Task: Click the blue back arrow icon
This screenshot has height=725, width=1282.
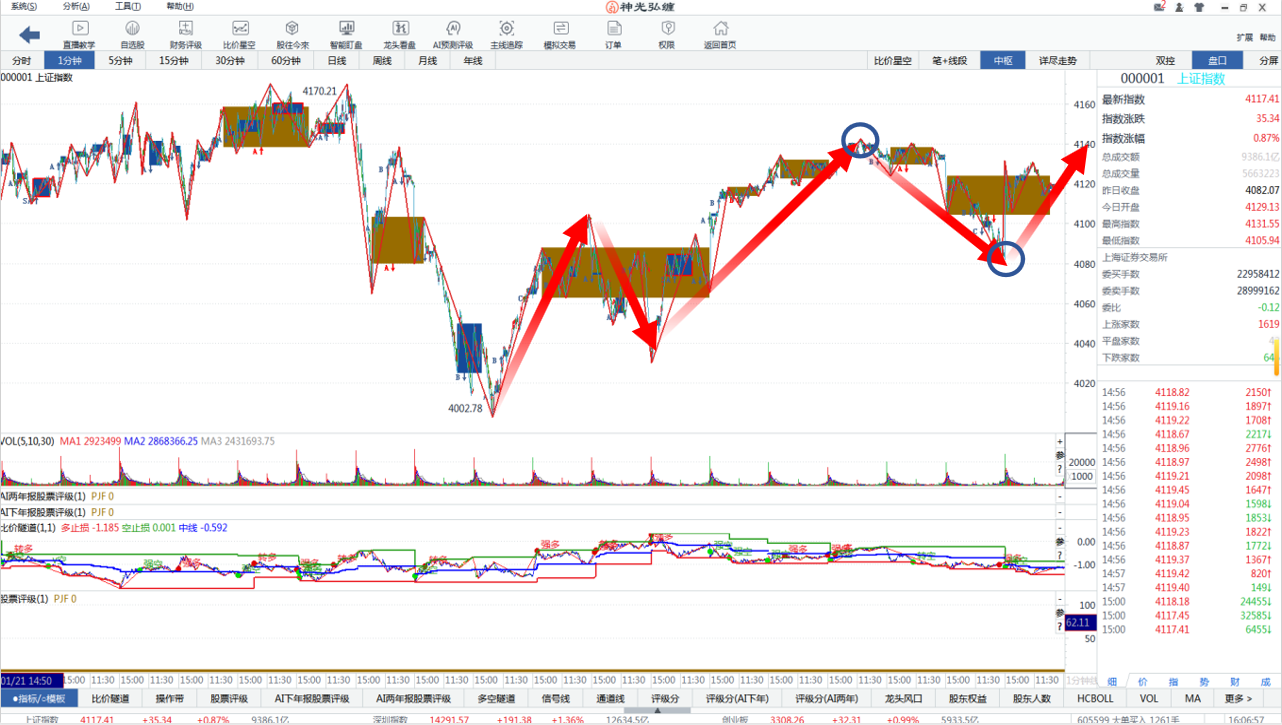Action: tap(29, 35)
